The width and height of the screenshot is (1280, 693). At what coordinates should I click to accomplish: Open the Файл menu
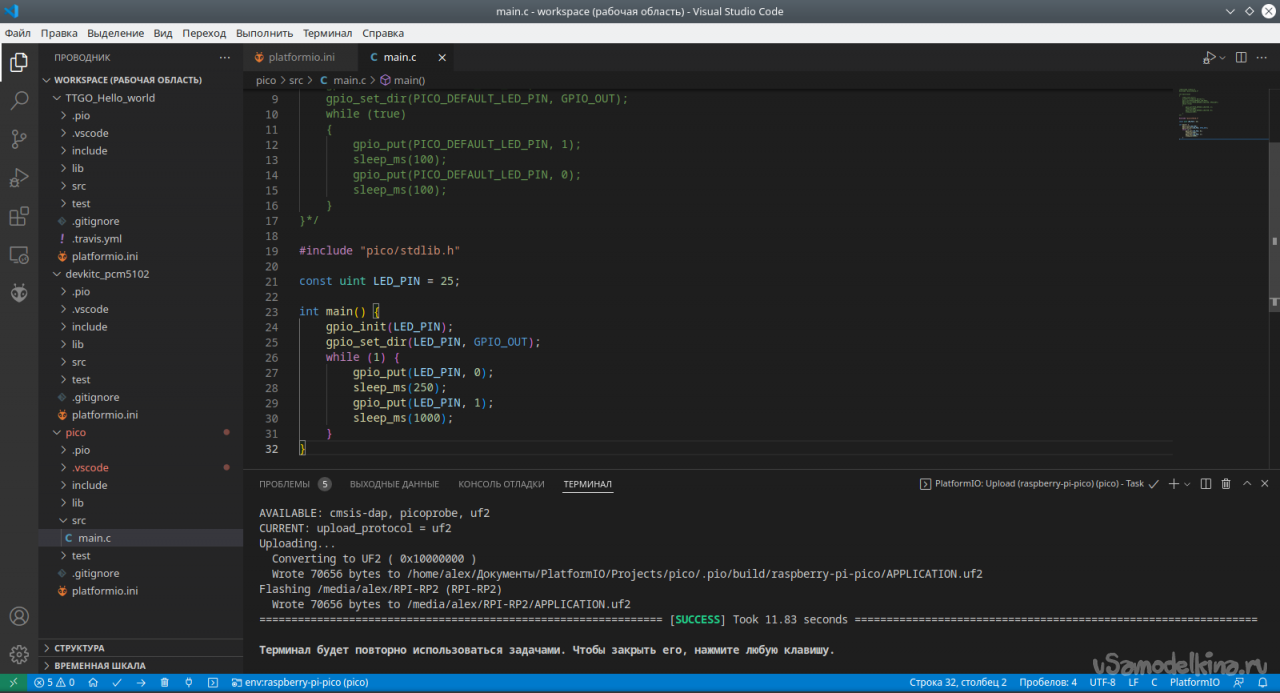point(17,33)
